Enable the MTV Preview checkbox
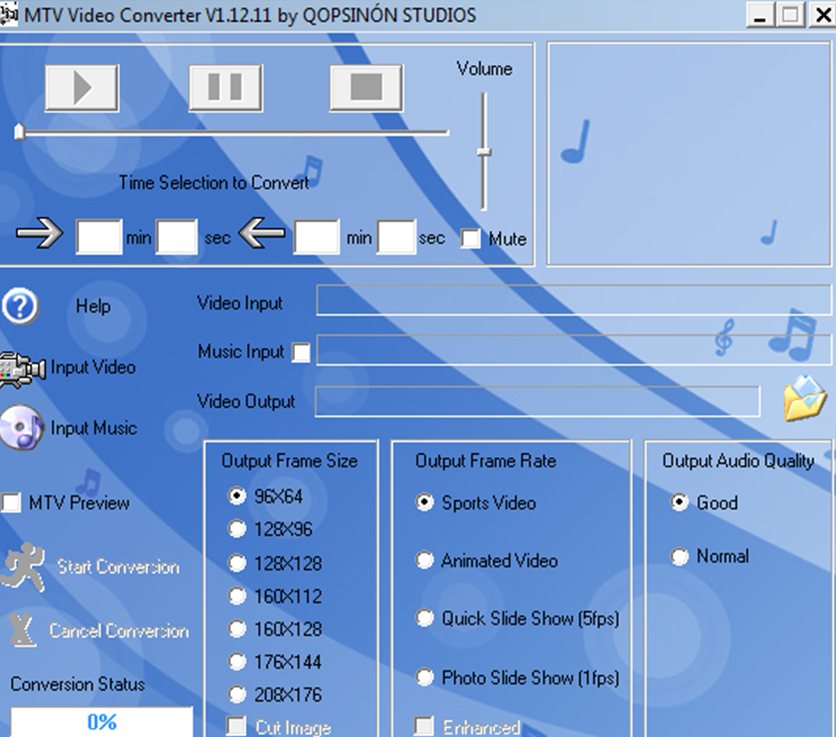The image size is (836, 737). (x=11, y=503)
